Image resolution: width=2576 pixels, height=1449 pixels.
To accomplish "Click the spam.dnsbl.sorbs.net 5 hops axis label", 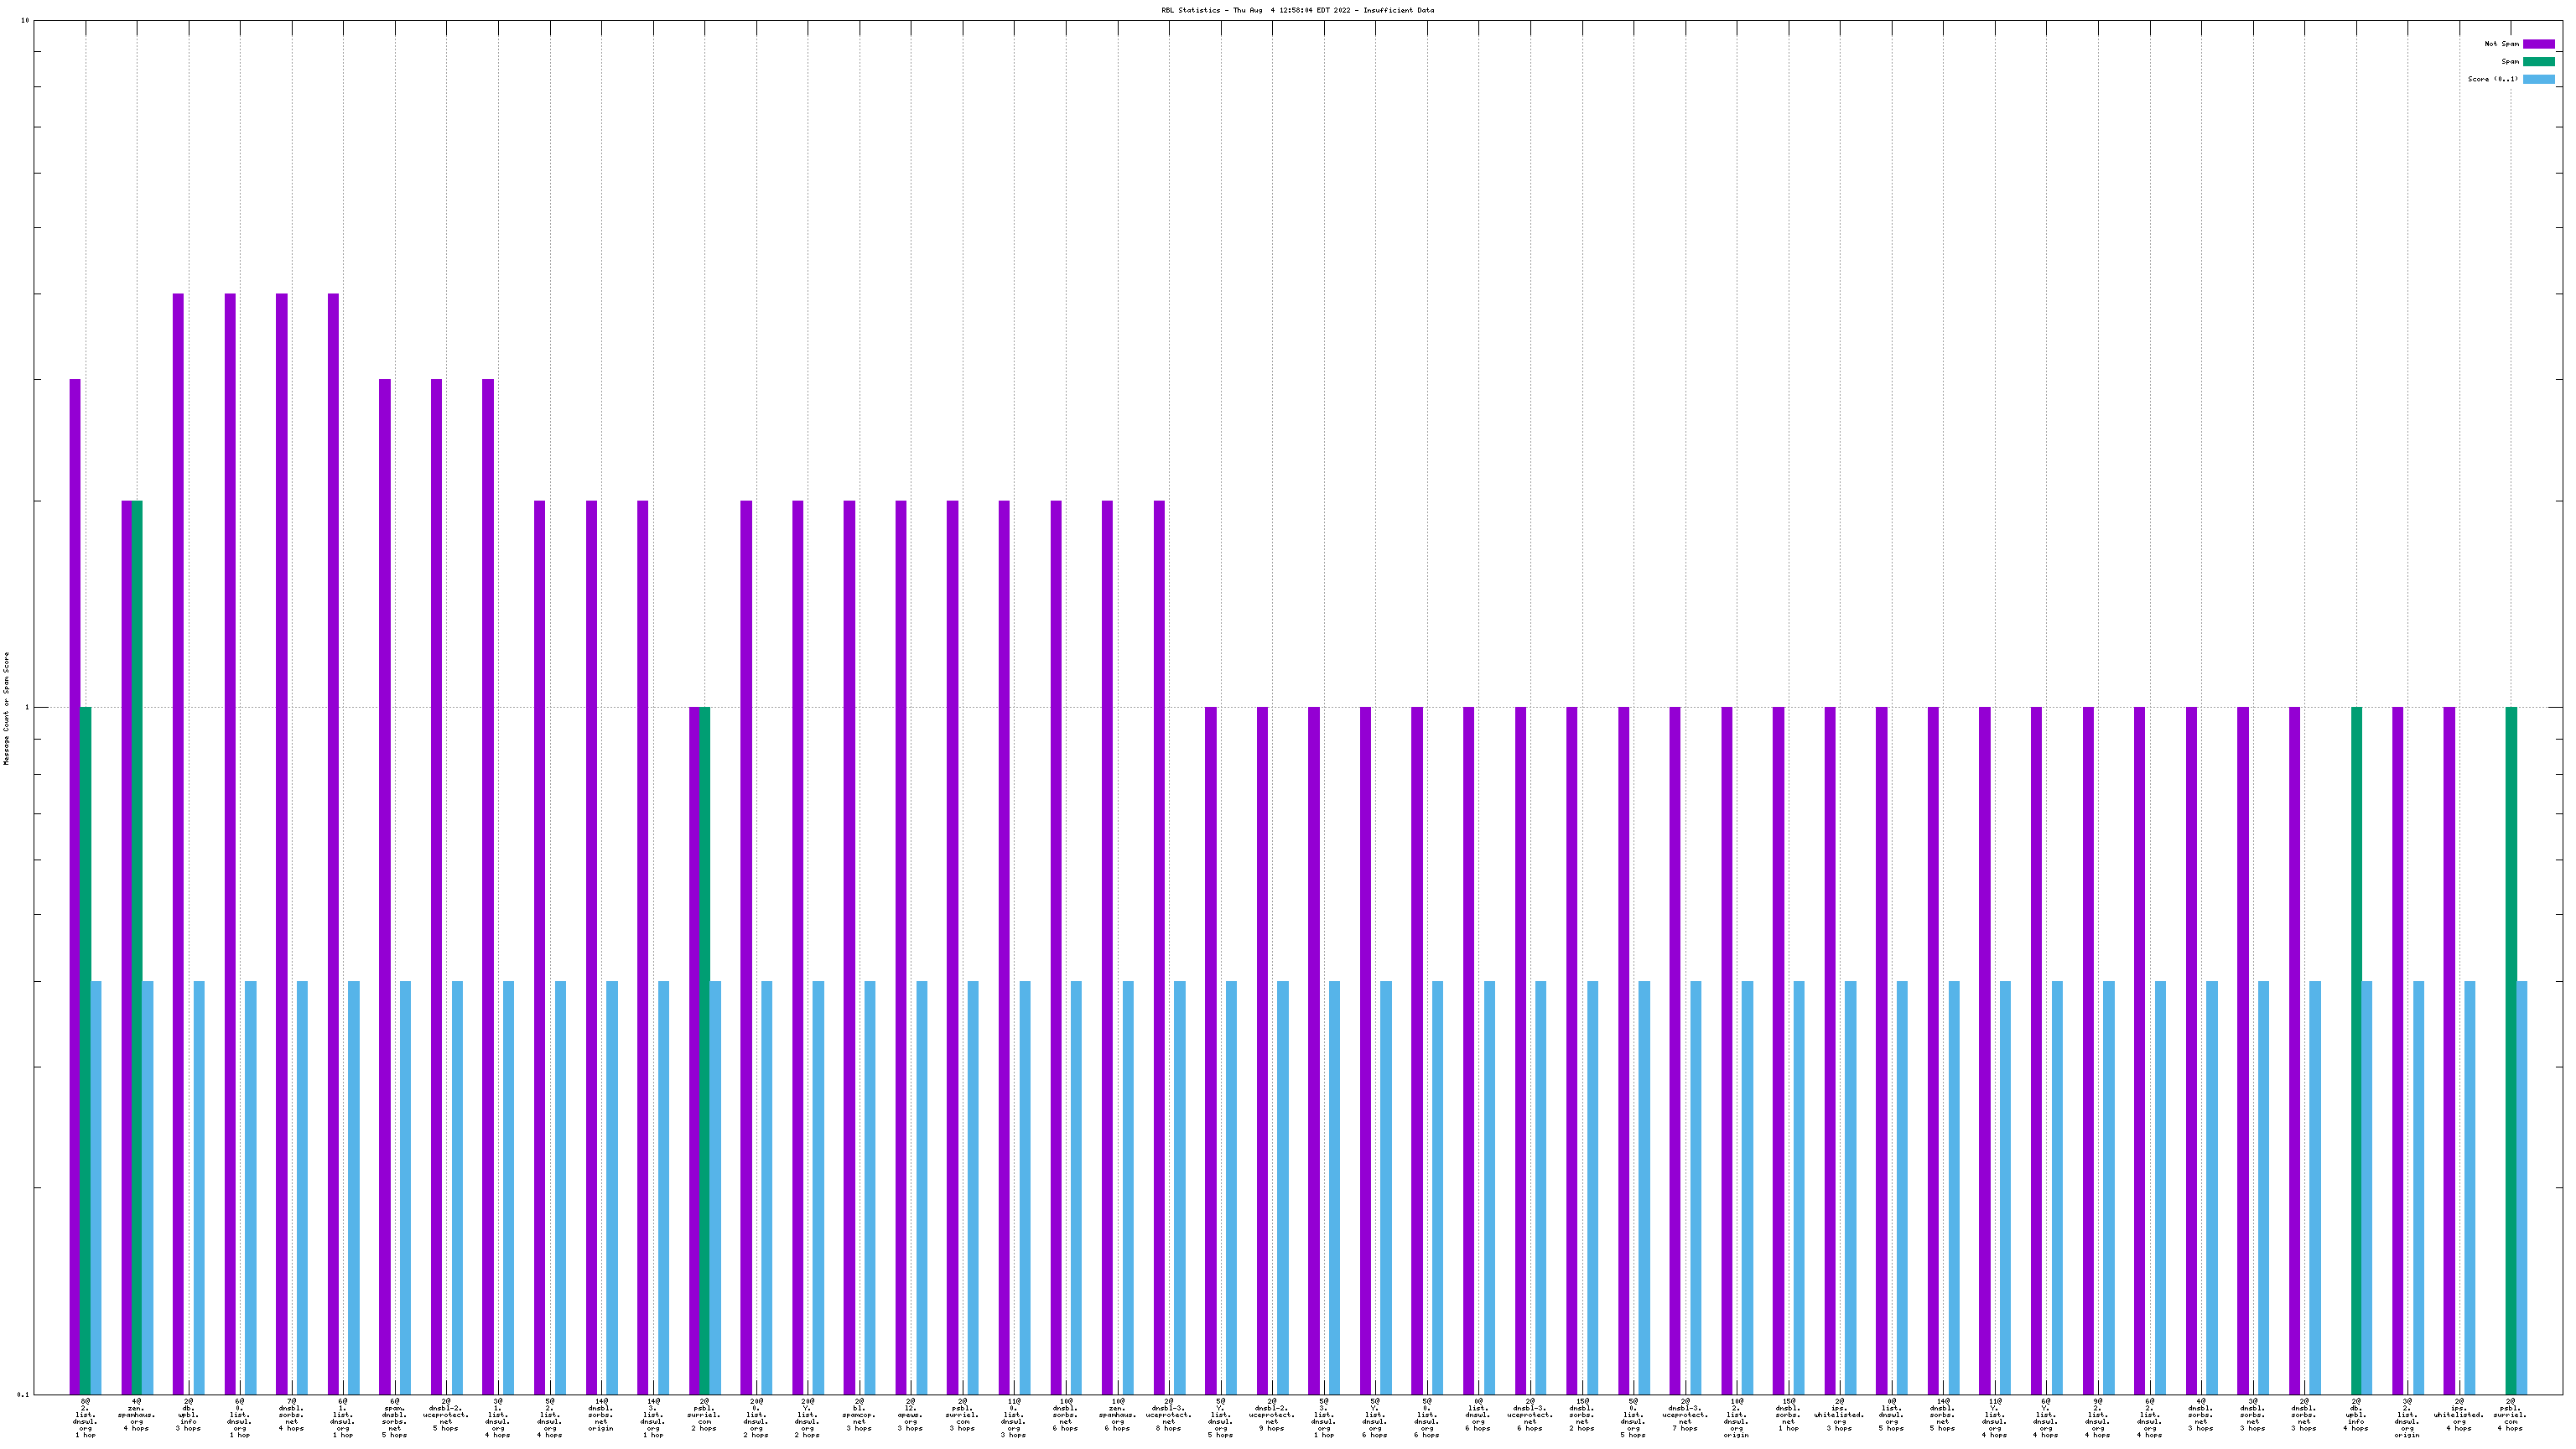I will coord(394,1418).
